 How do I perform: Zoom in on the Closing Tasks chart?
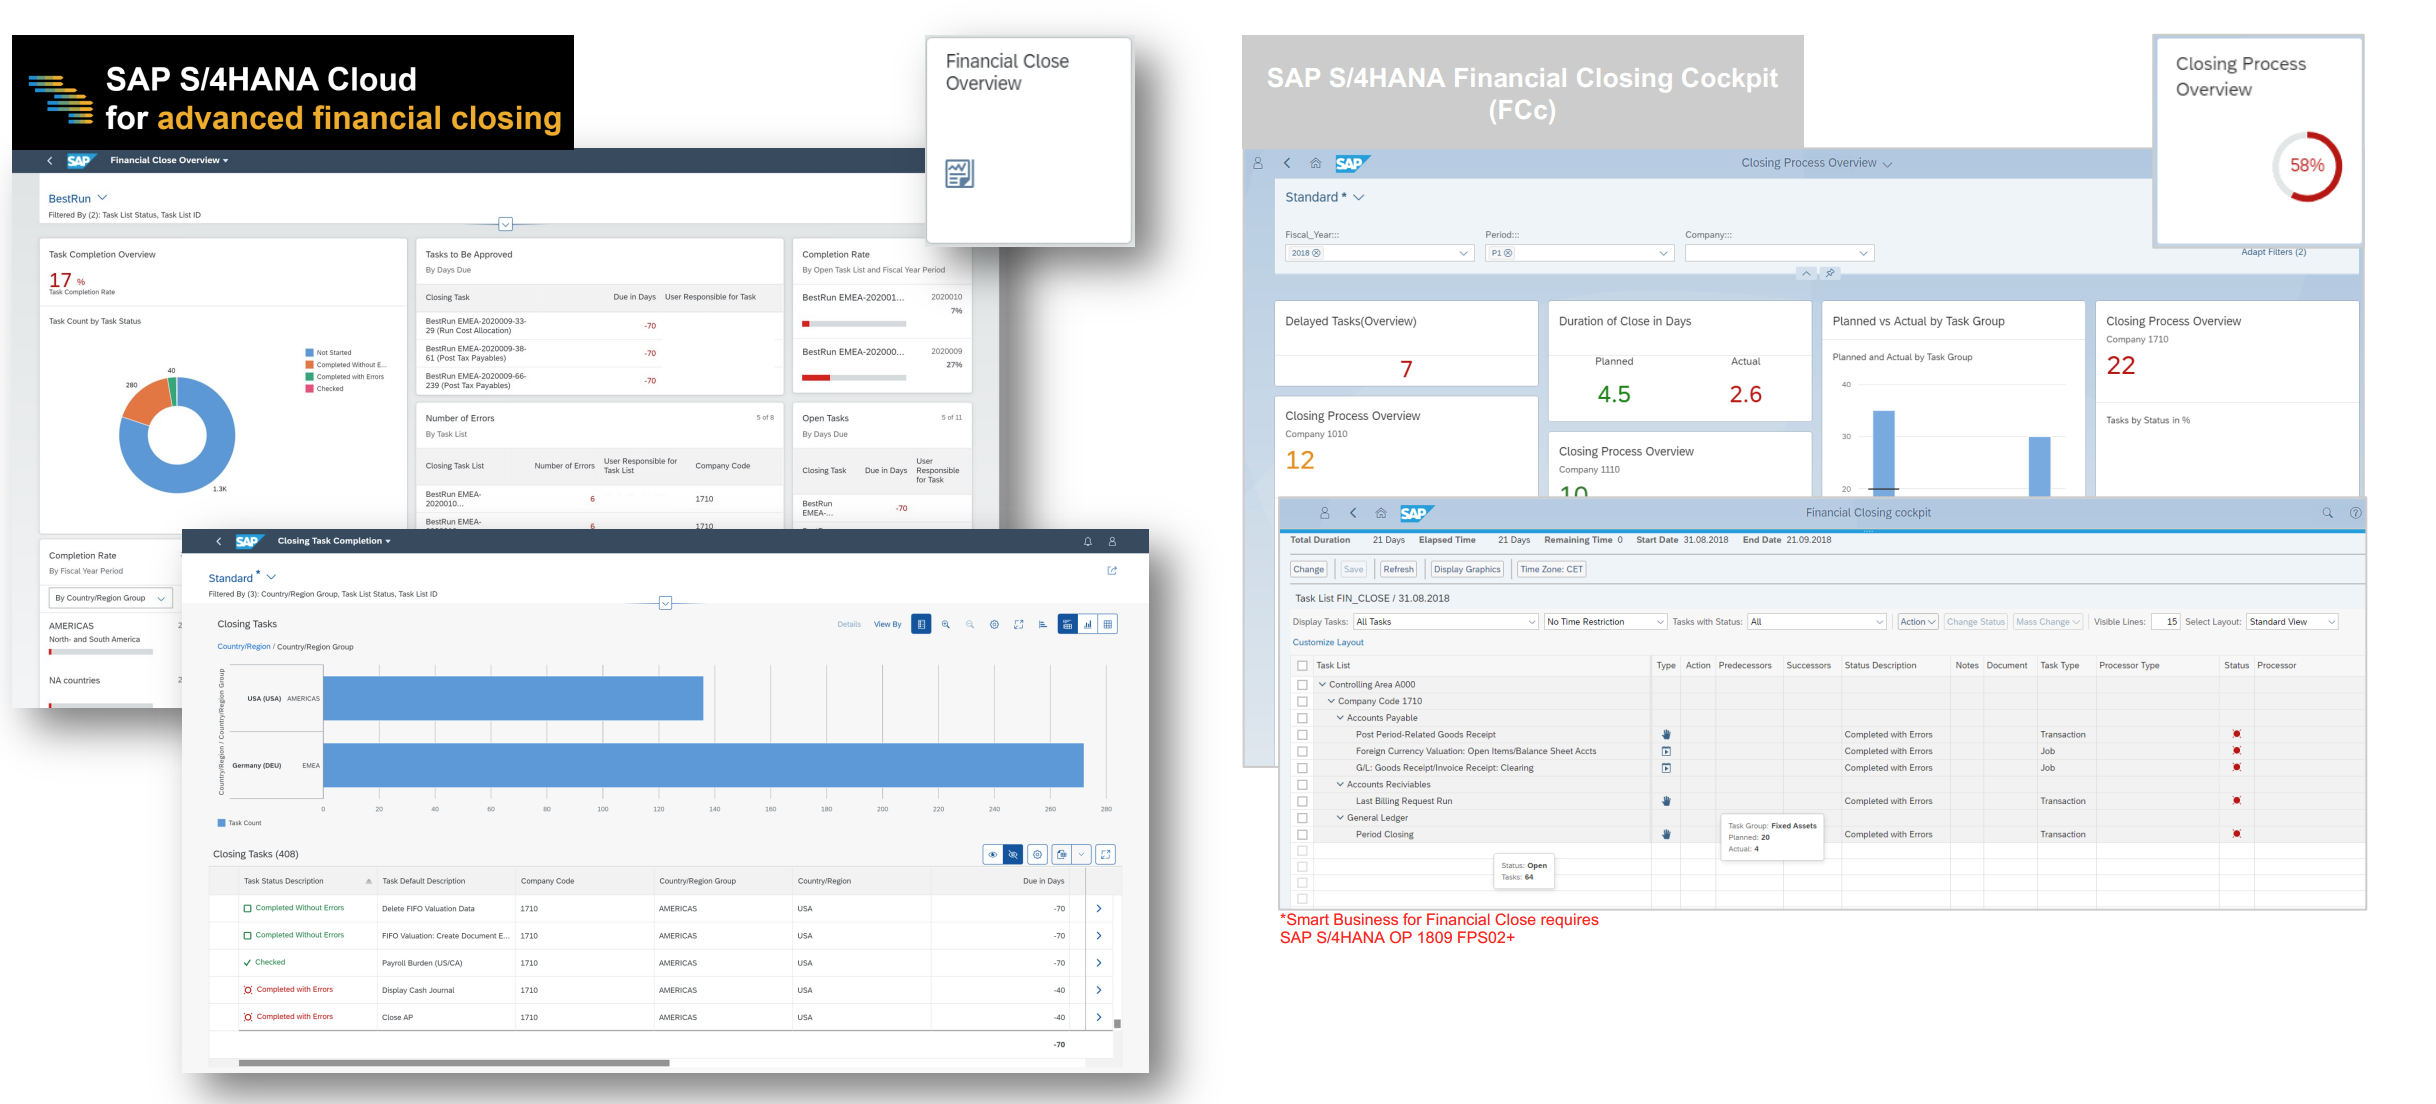pyautogui.click(x=945, y=624)
